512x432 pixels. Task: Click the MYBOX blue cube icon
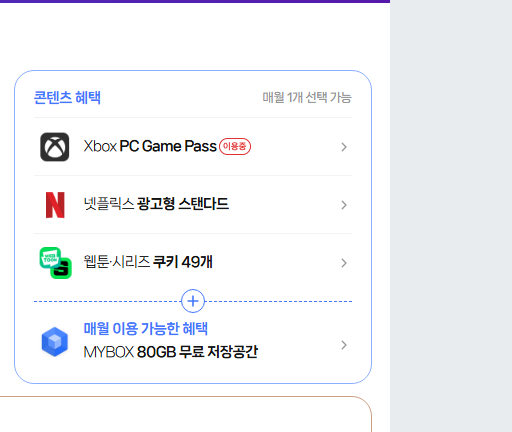coord(55,341)
